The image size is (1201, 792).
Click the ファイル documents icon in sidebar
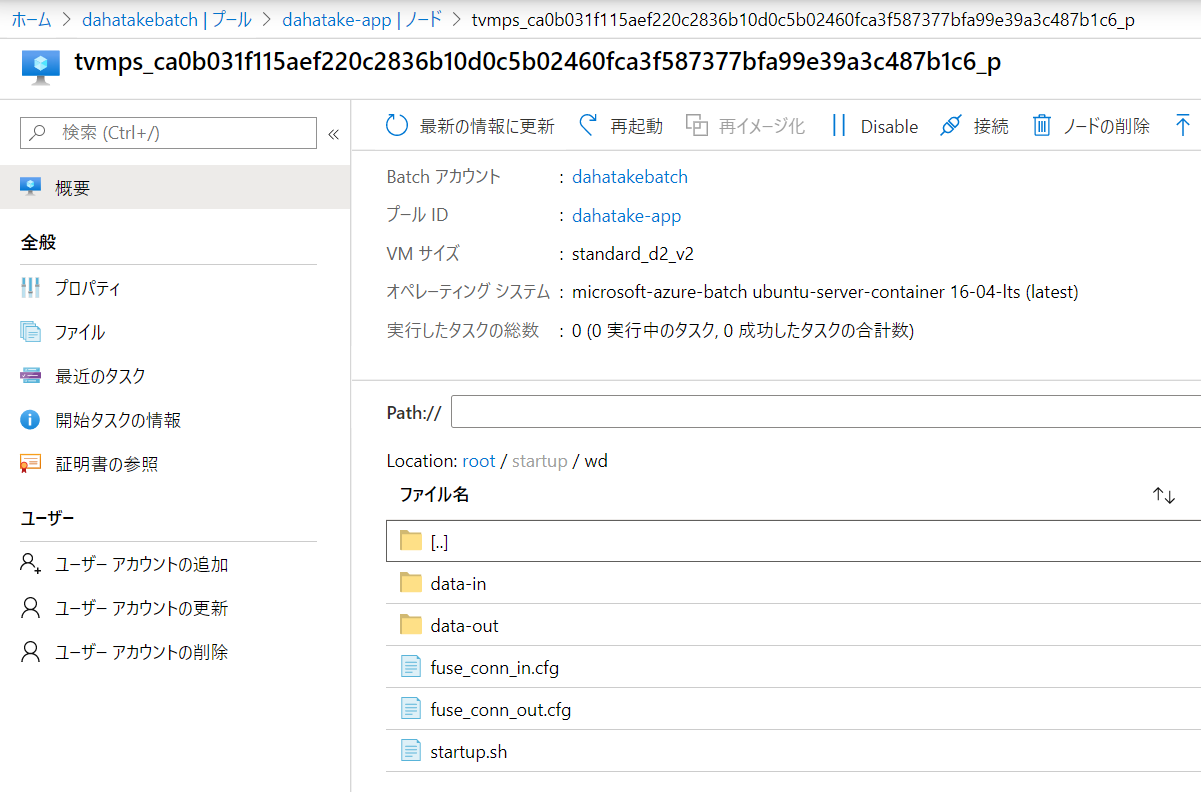(31, 332)
